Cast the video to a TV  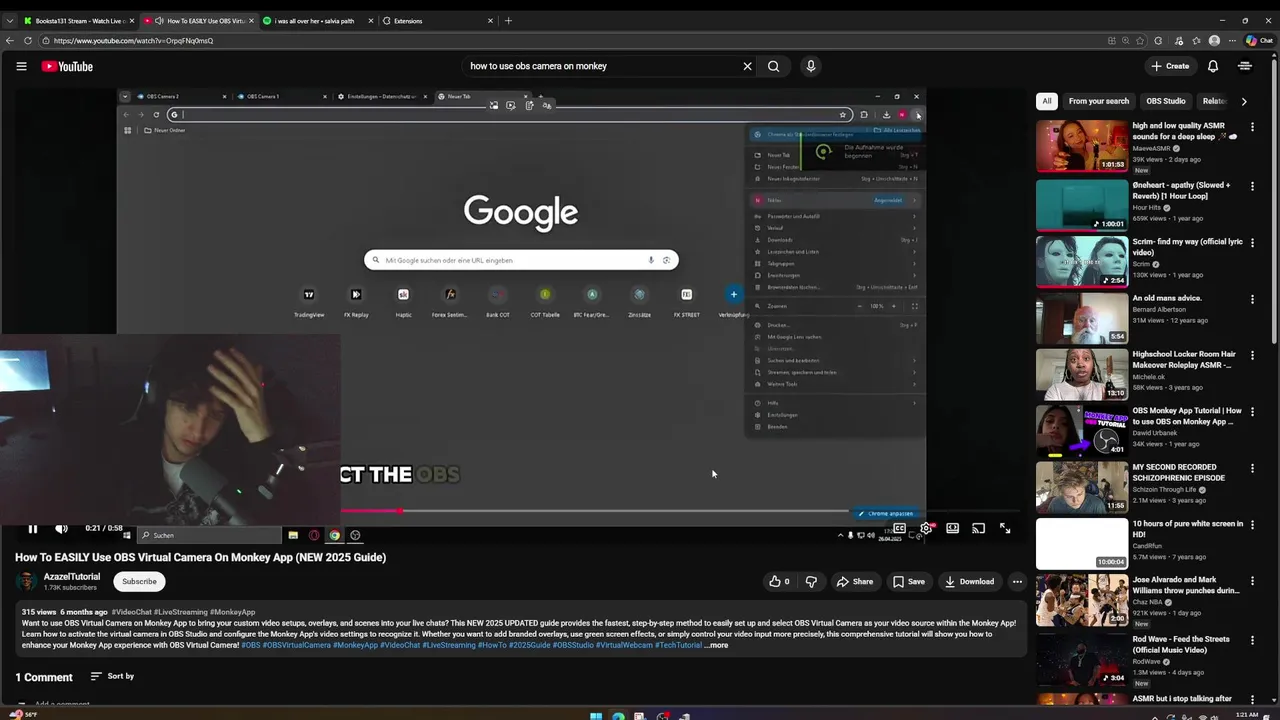979,529
